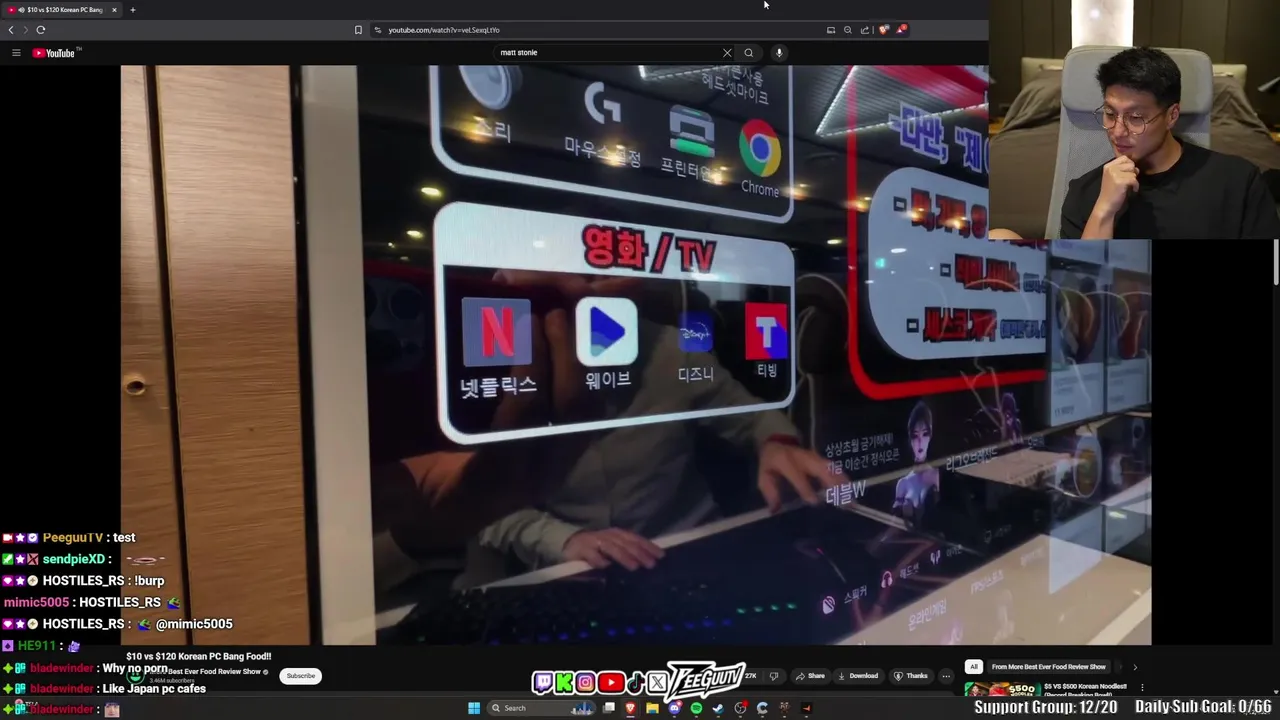
Task: Send Thanks to the creator
Action: point(911,676)
